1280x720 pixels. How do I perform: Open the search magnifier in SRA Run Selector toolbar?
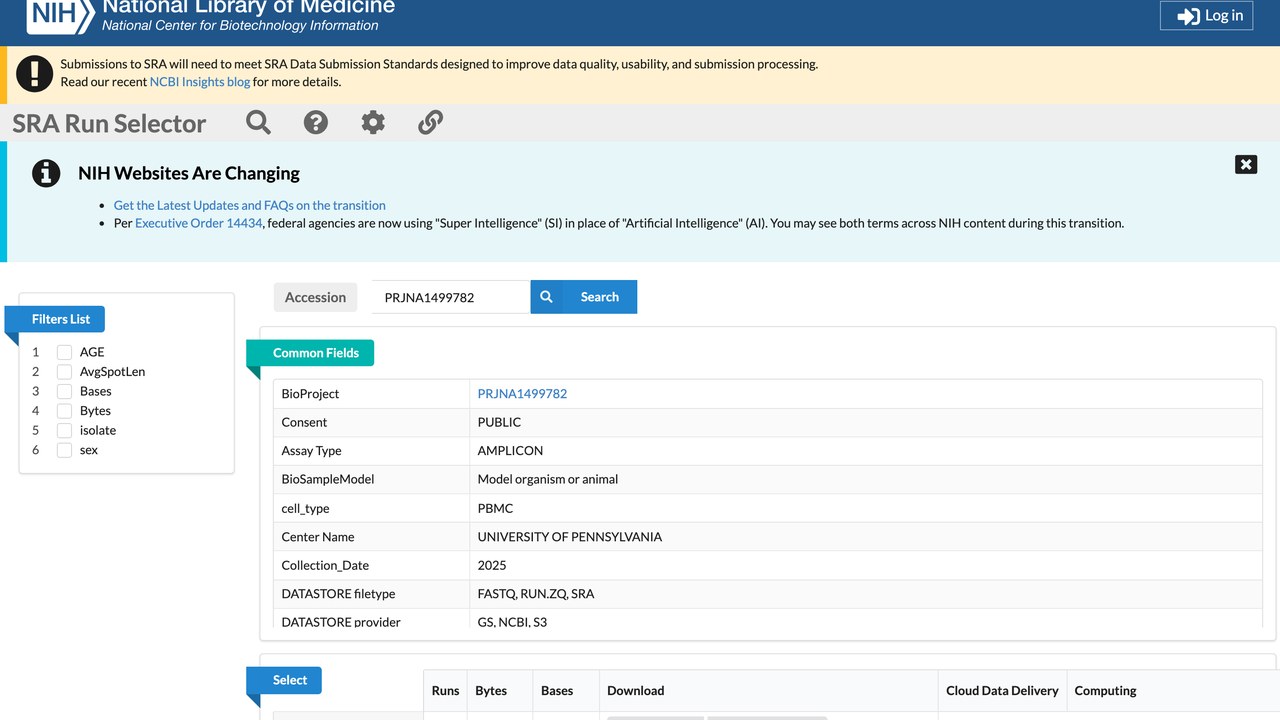pyautogui.click(x=258, y=123)
